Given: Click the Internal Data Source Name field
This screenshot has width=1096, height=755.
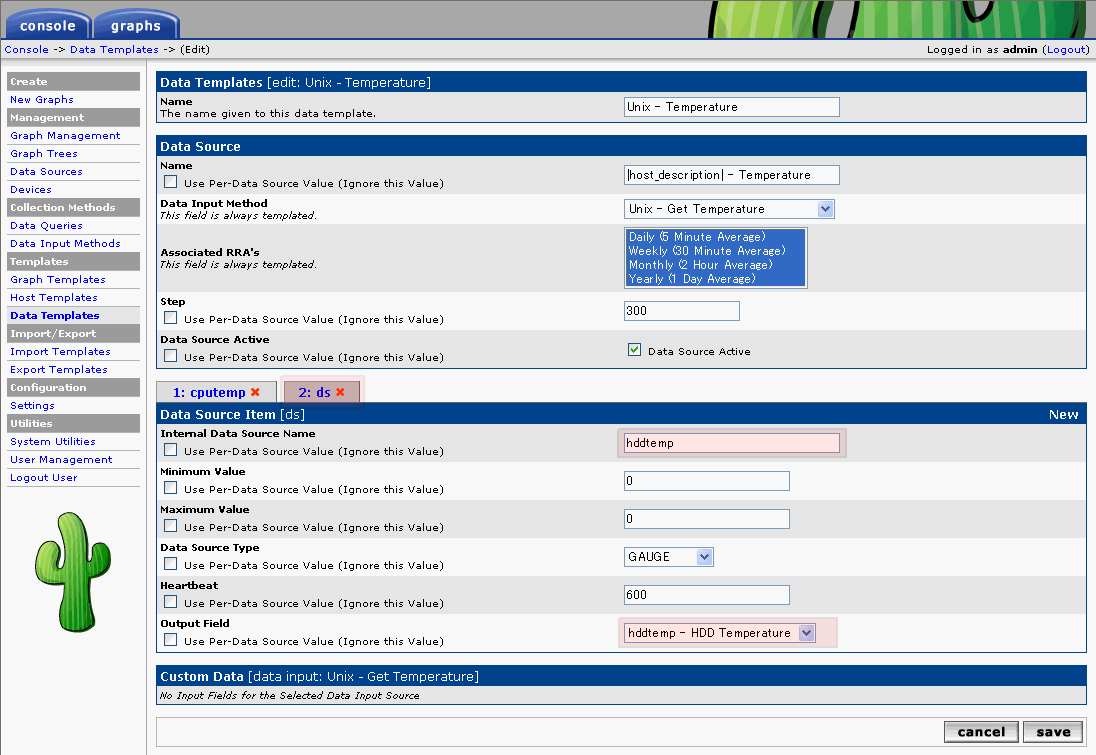Looking at the screenshot, I should (x=731, y=443).
